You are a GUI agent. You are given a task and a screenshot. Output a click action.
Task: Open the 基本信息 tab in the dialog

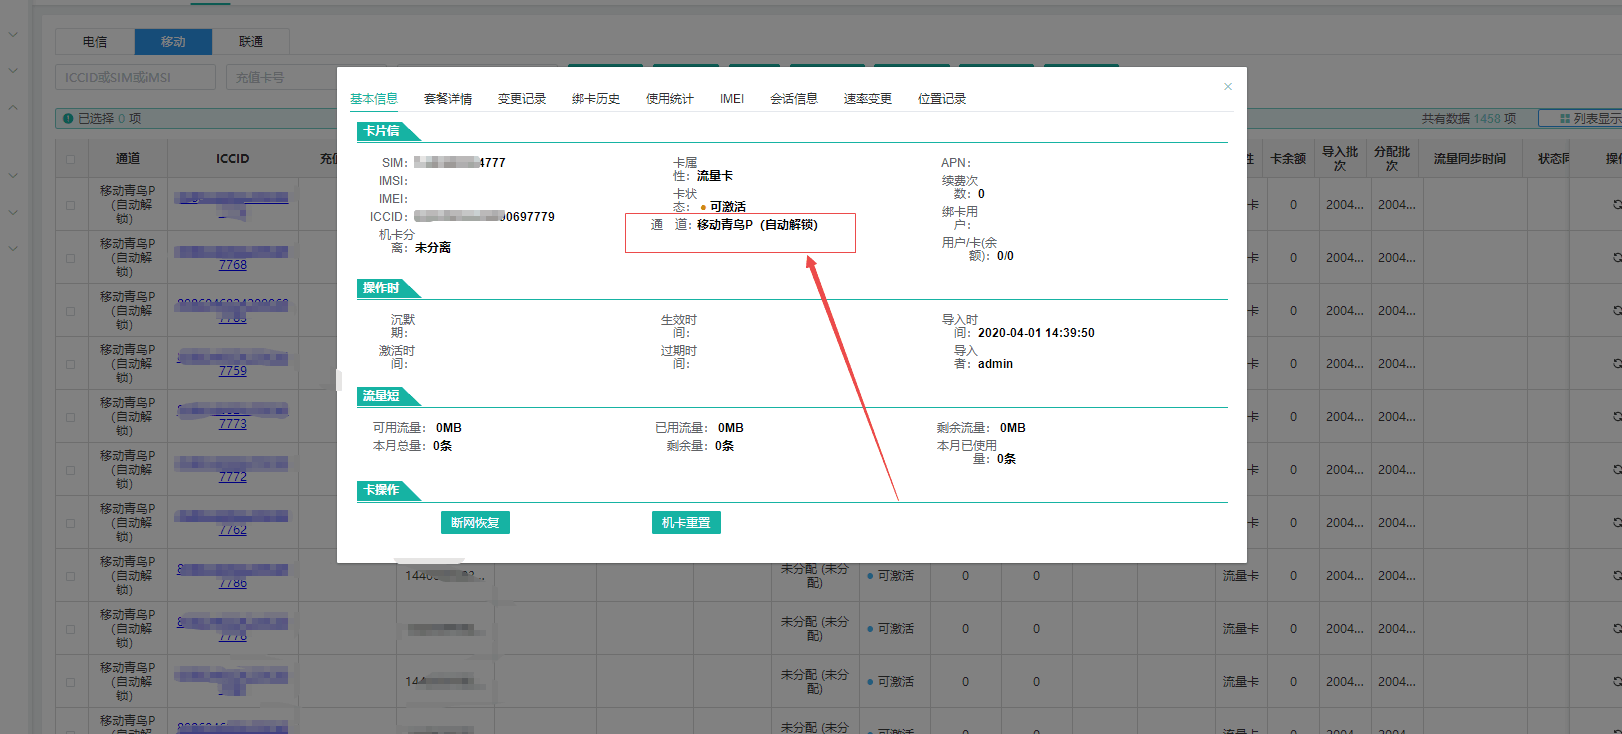tap(374, 99)
